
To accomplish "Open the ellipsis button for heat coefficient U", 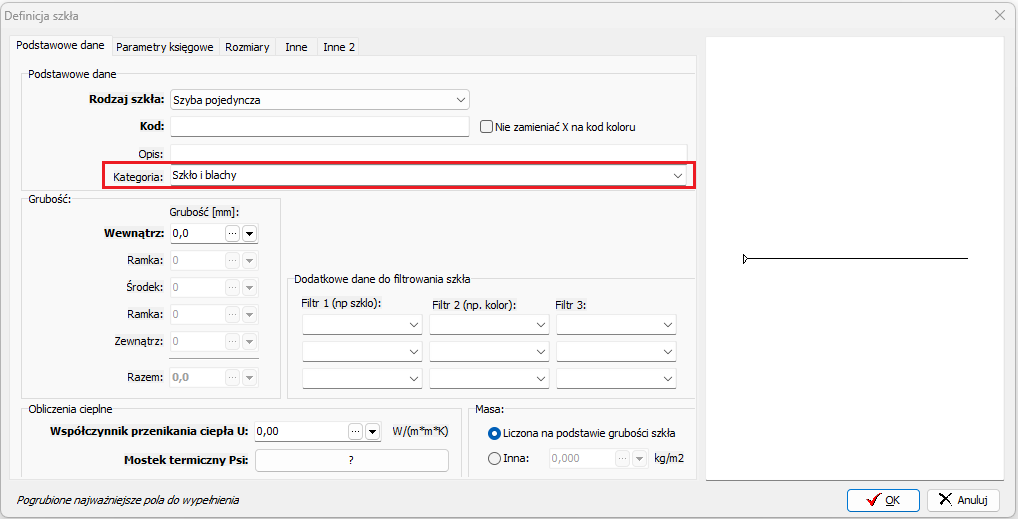I will [355, 432].
